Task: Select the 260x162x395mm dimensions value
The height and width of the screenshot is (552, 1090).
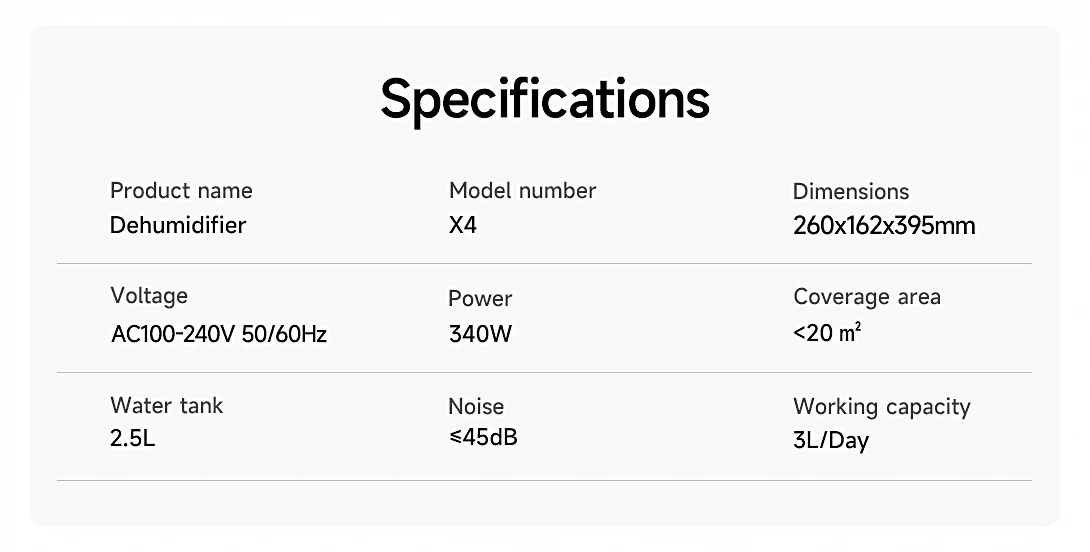Action: point(883,226)
